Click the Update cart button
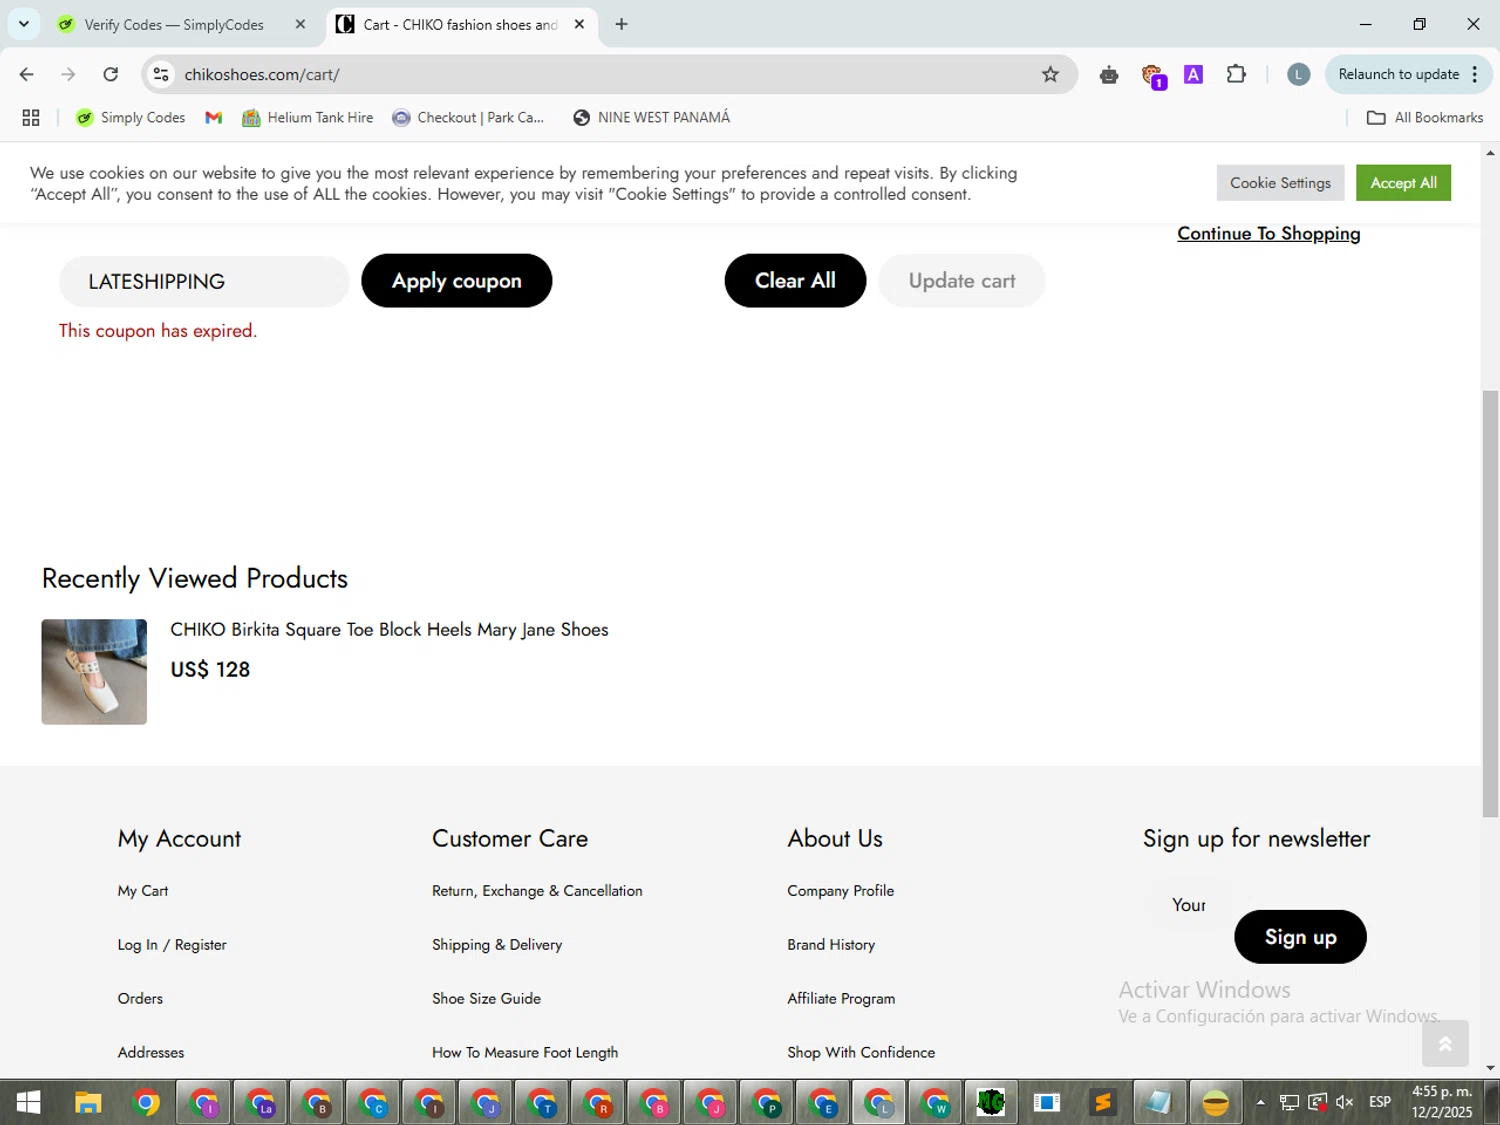 tap(962, 281)
